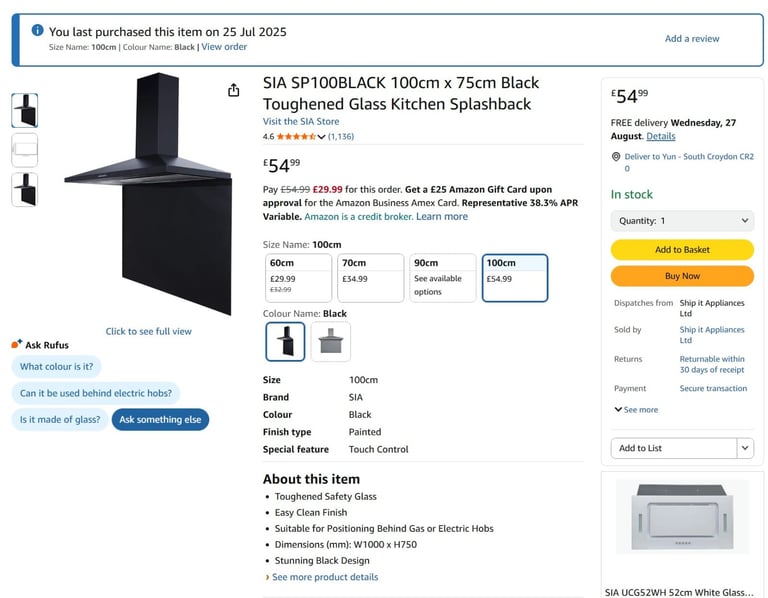The image size is (768, 598).
Task: Select second white product thumbnail
Action: tap(24, 150)
